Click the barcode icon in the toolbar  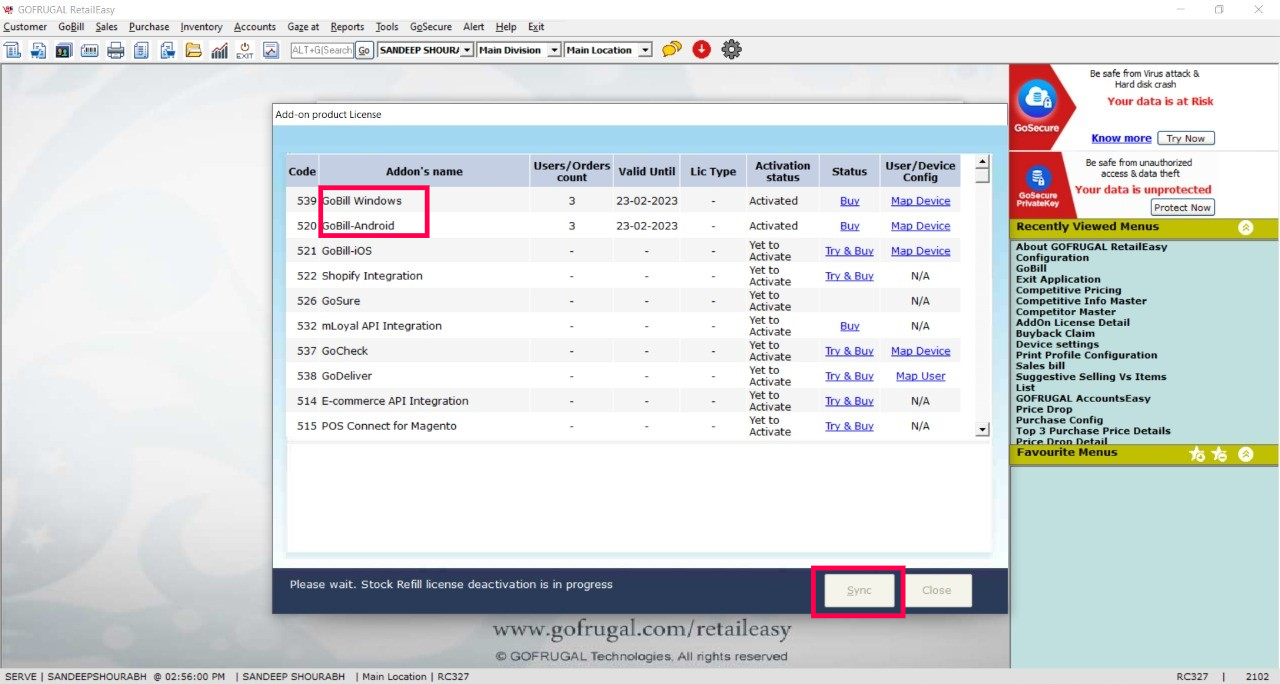tap(89, 50)
